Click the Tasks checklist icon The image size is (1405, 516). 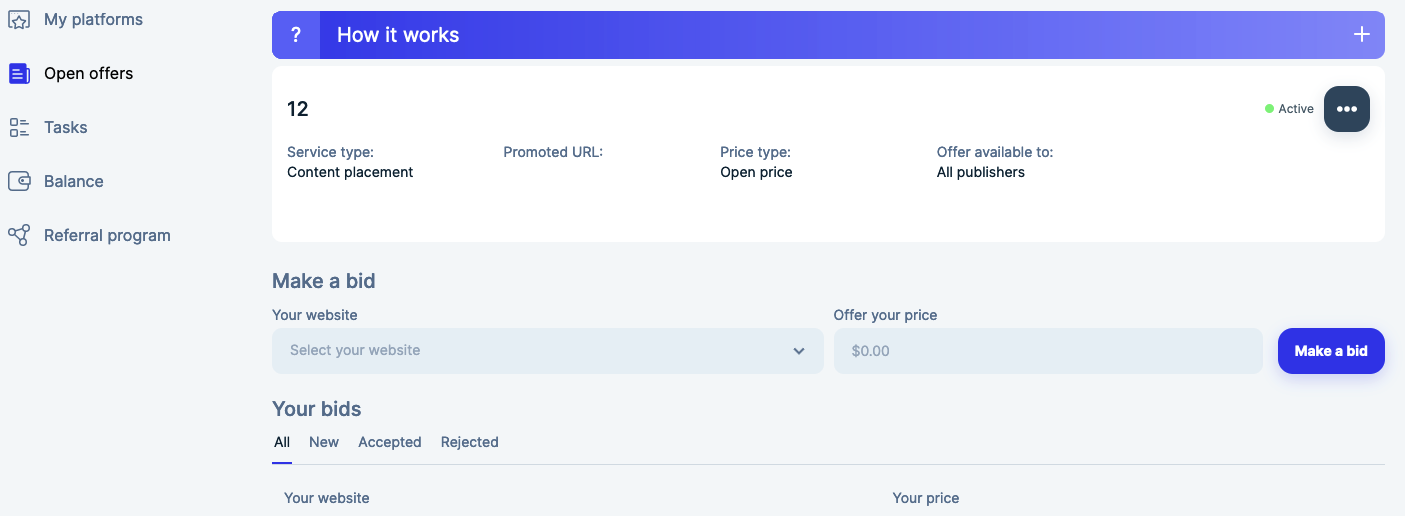(19, 127)
